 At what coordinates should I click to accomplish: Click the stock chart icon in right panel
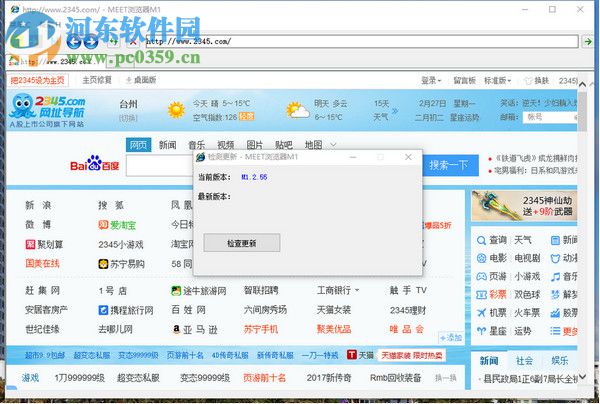(555, 313)
